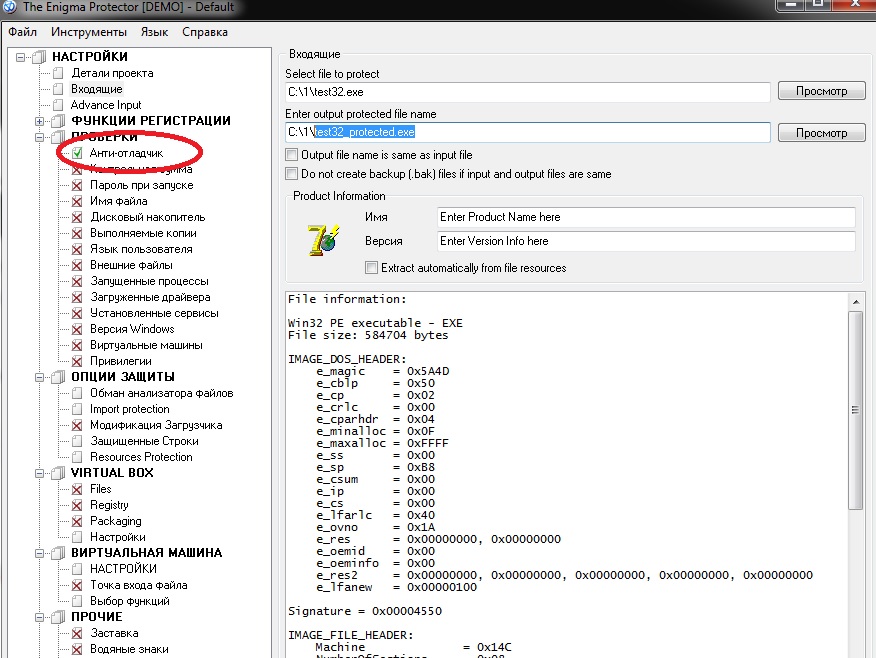Click the Виртуальные машины status icon
Image resolution: width=876 pixels, height=658 pixels.
coord(77,345)
